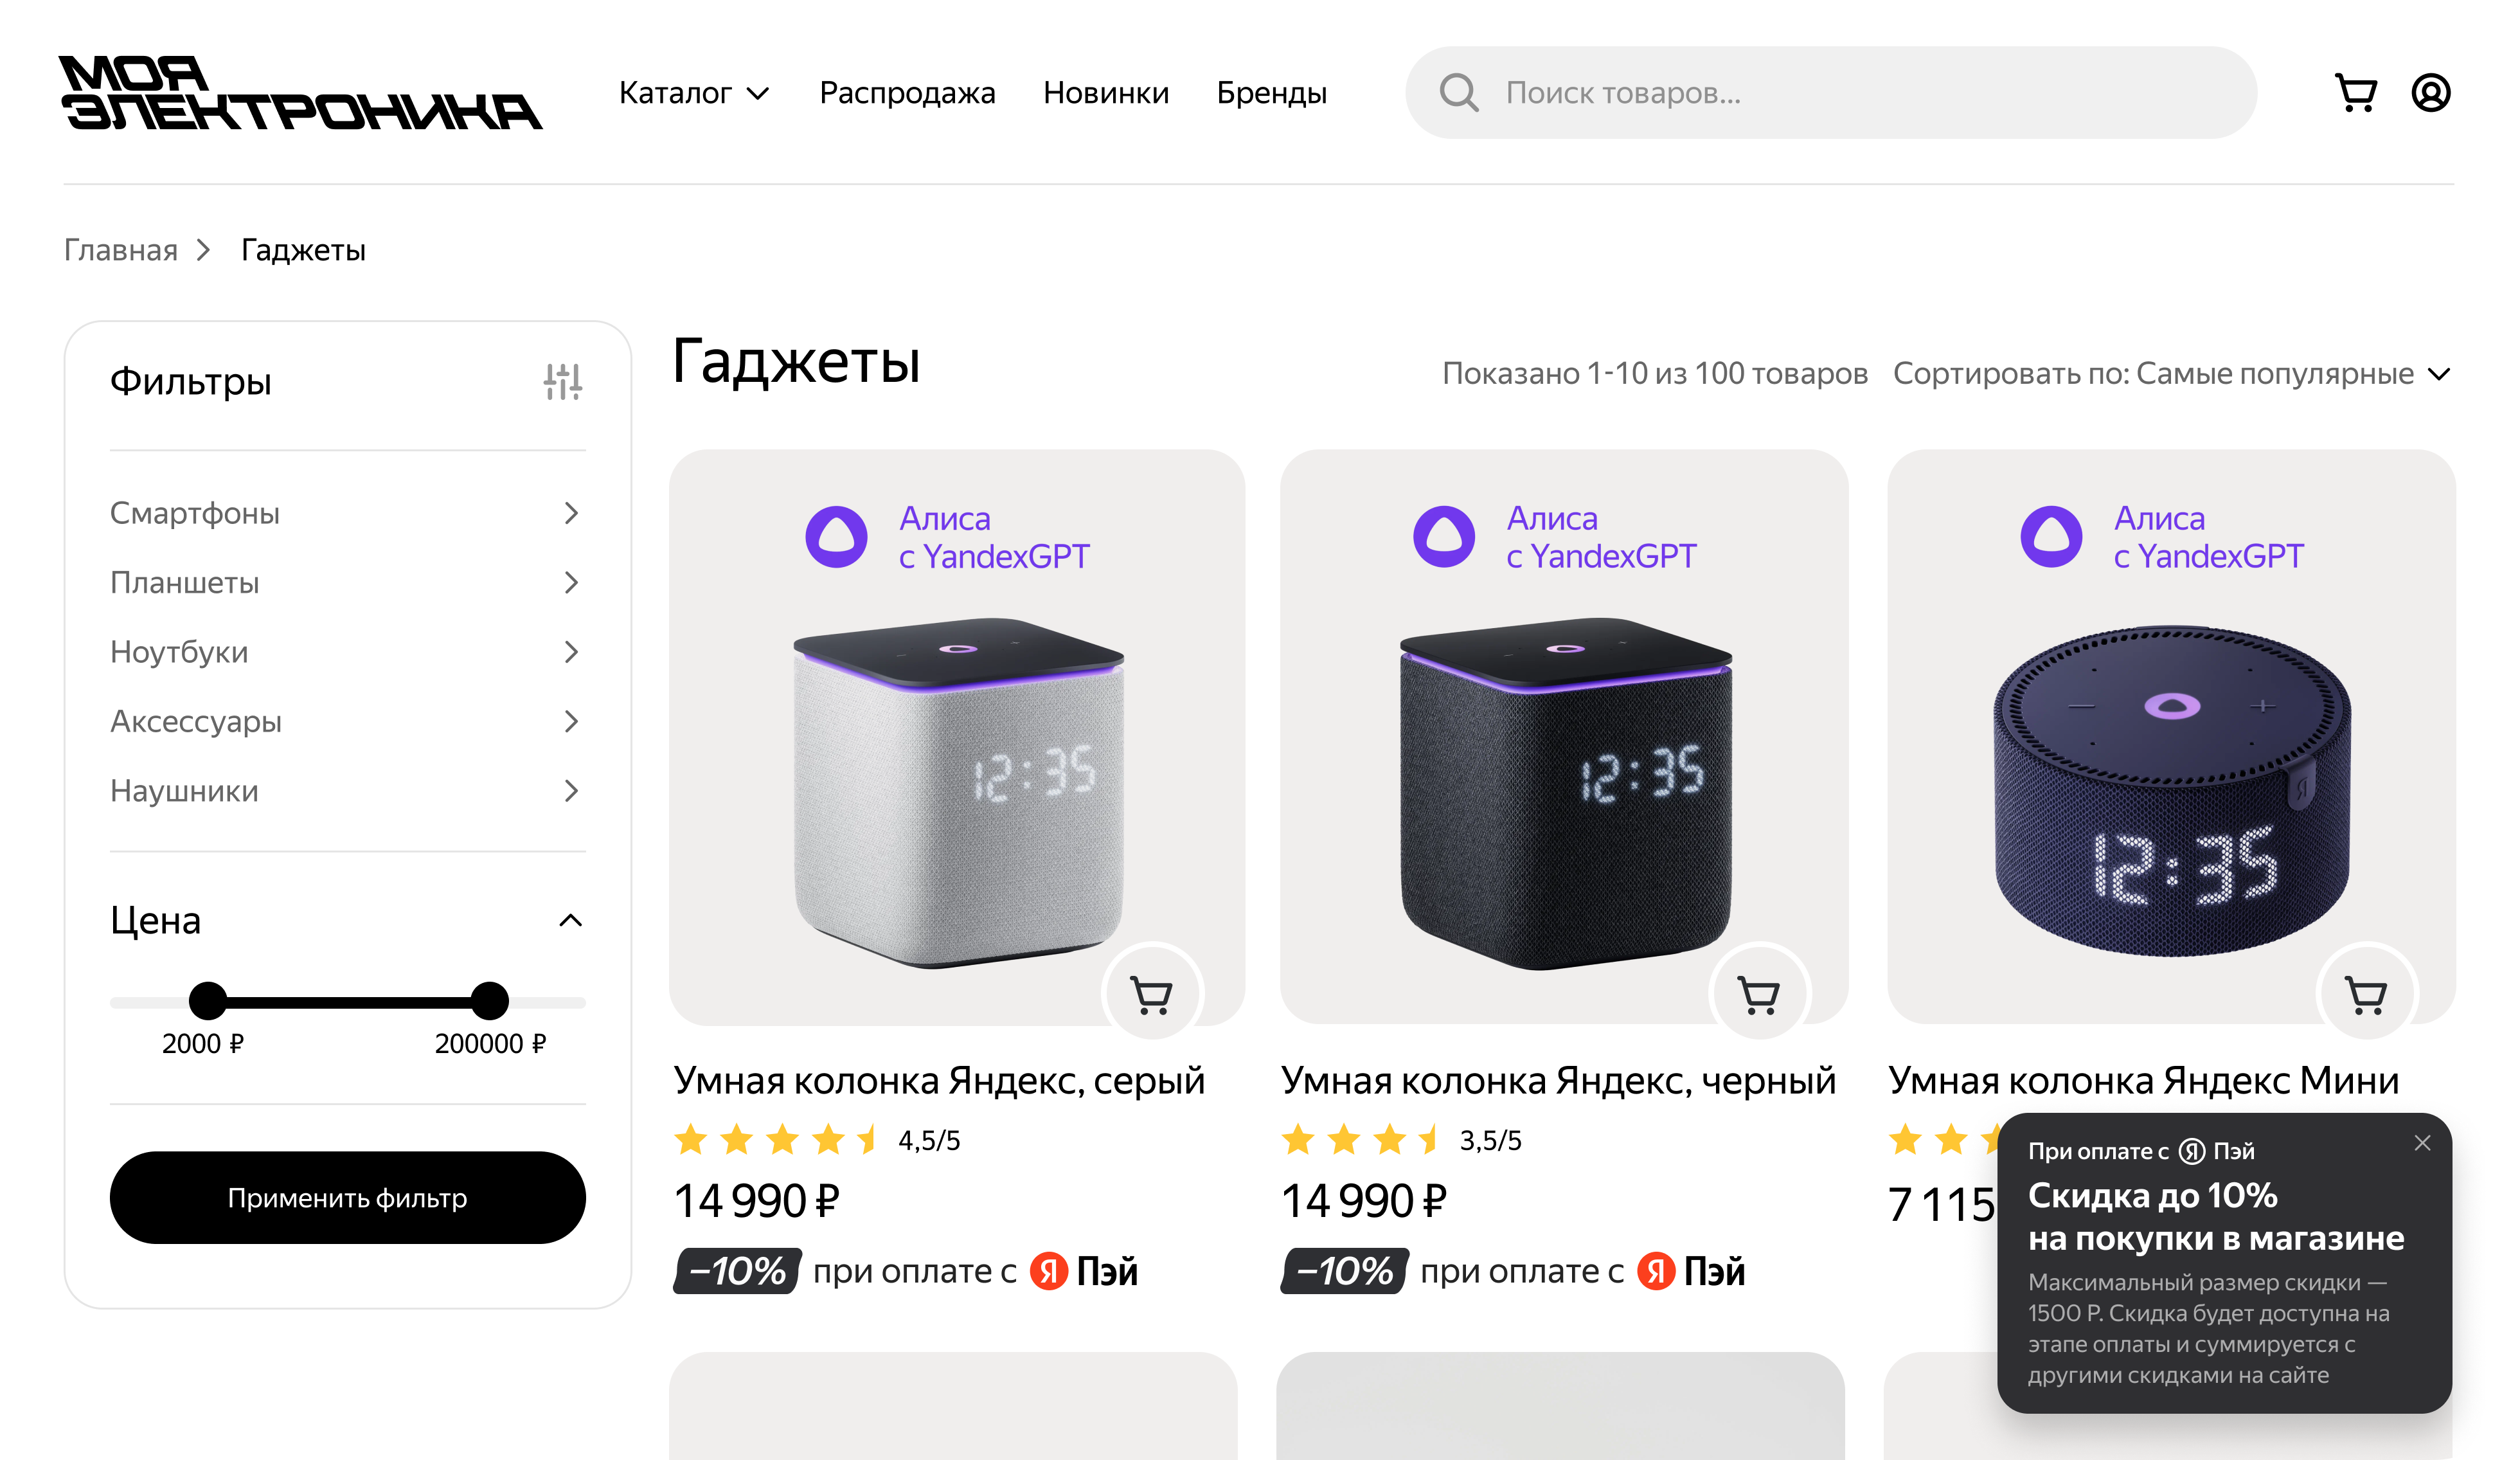
Task: Add Yandex Mini speaker to cart
Action: click(2365, 995)
